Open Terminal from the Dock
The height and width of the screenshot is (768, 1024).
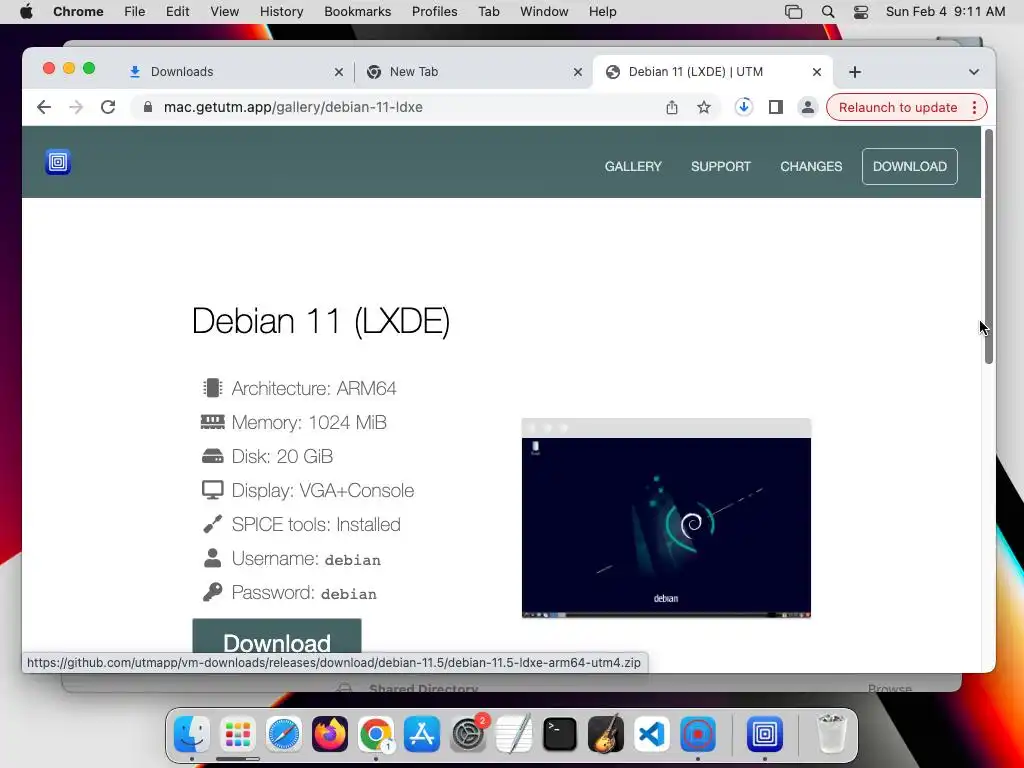pyautogui.click(x=560, y=734)
